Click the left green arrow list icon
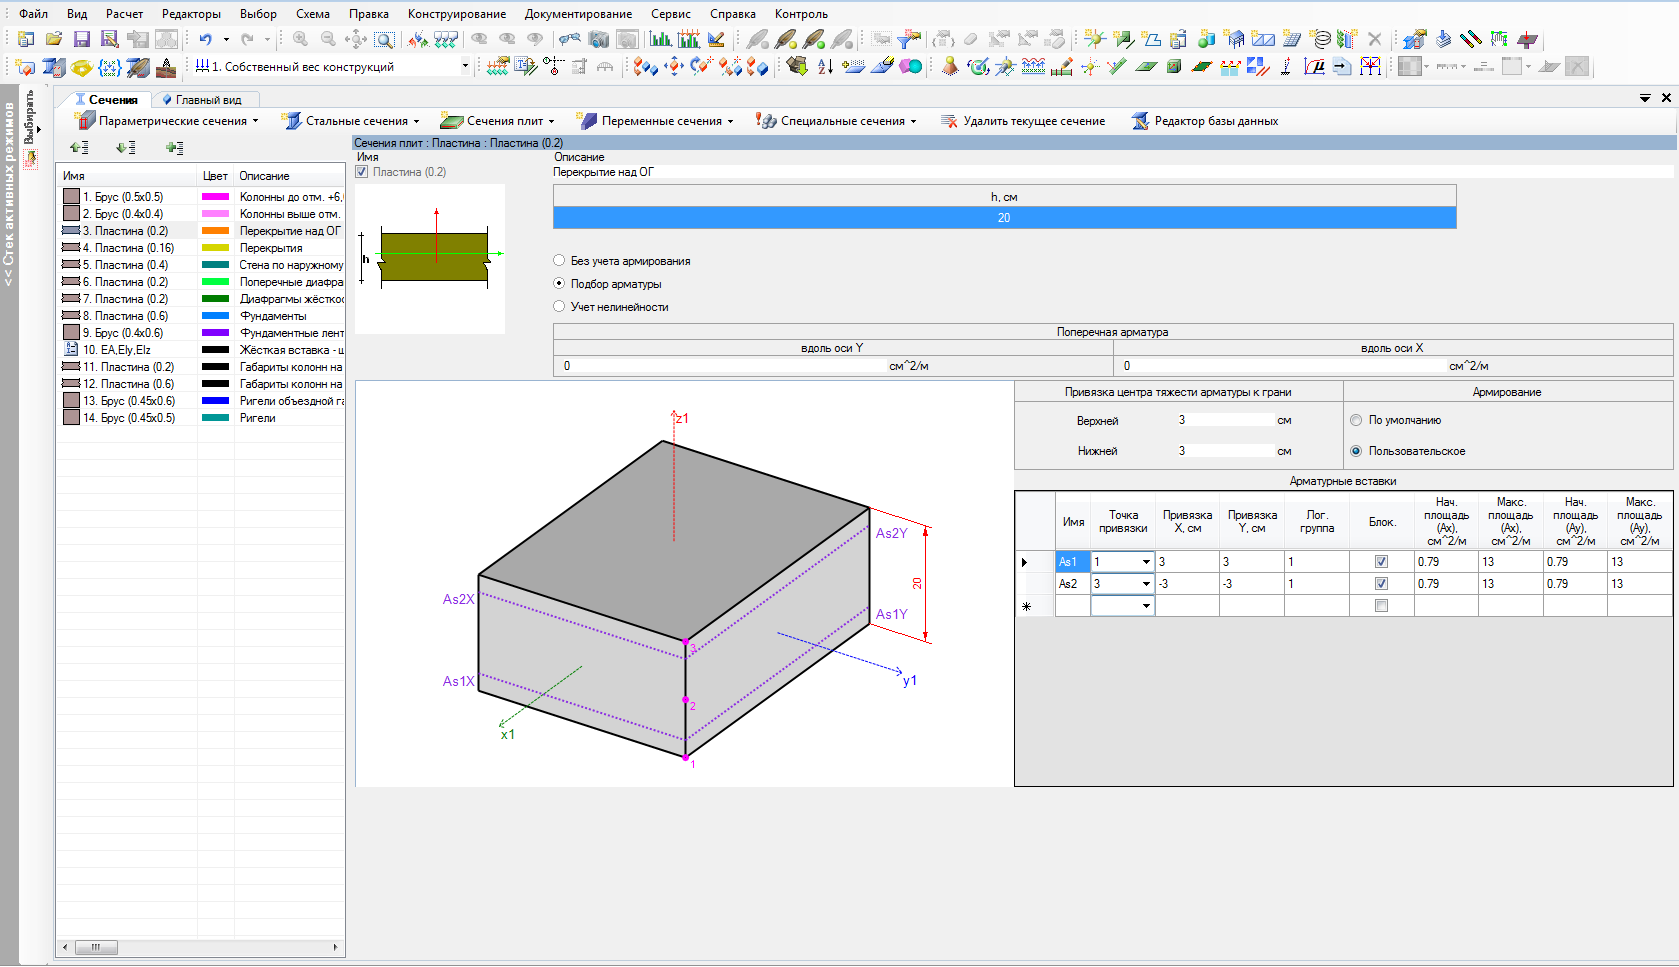Image resolution: width=1679 pixels, height=967 pixels. pyautogui.click(x=79, y=147)
